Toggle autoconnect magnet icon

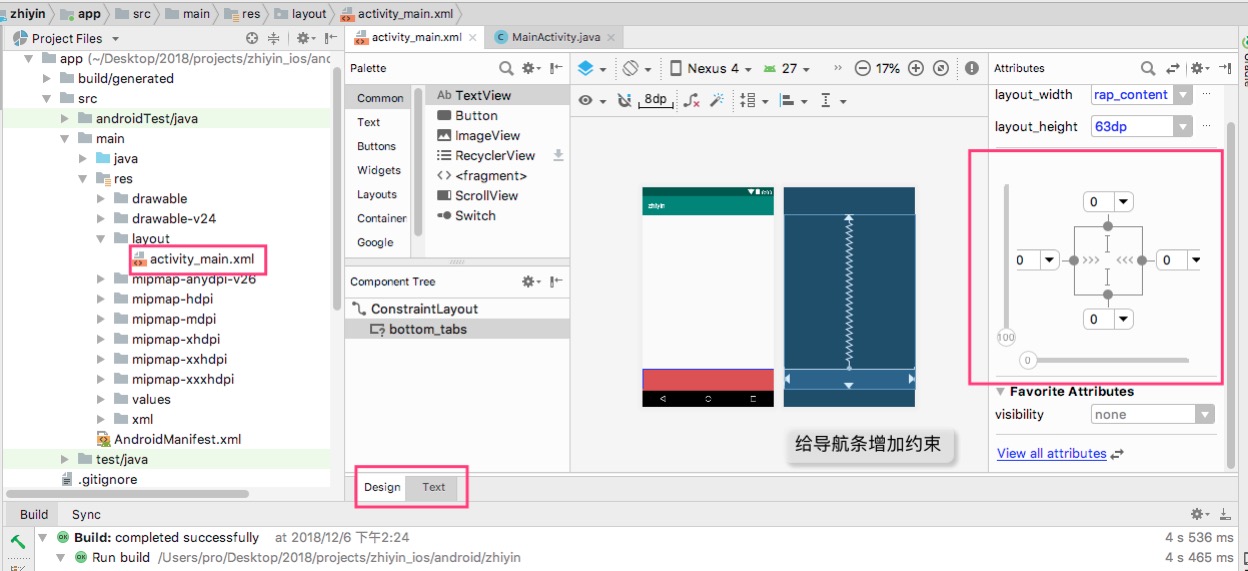[x=625, y=100]
